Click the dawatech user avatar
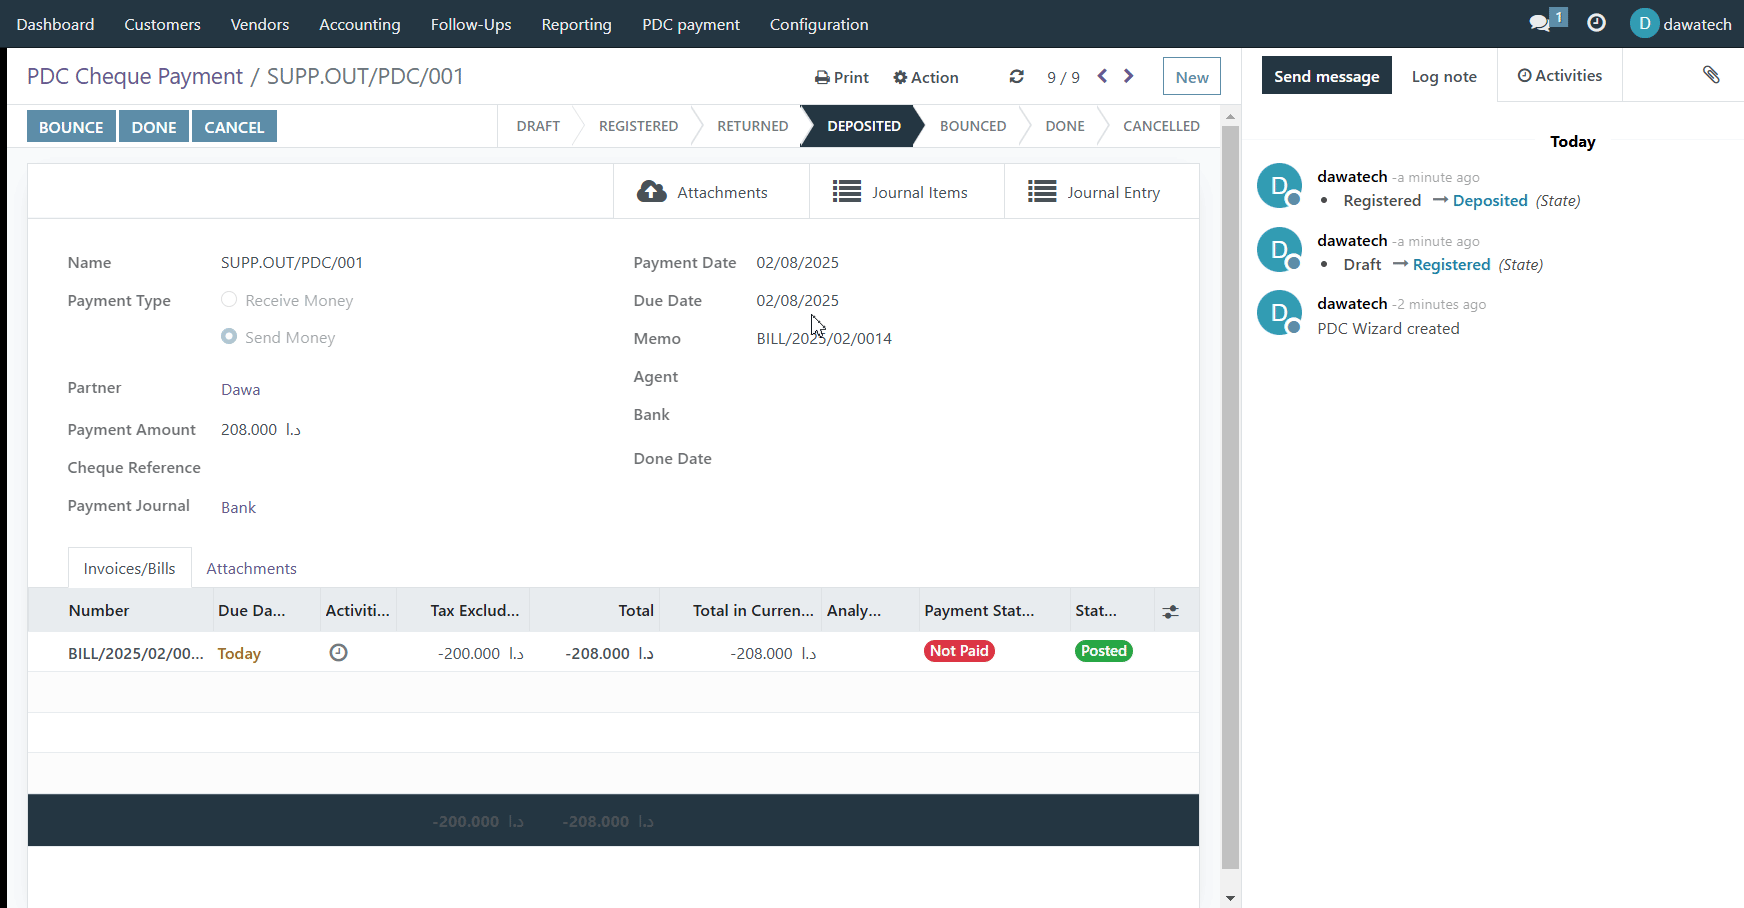 point(1644,24)
